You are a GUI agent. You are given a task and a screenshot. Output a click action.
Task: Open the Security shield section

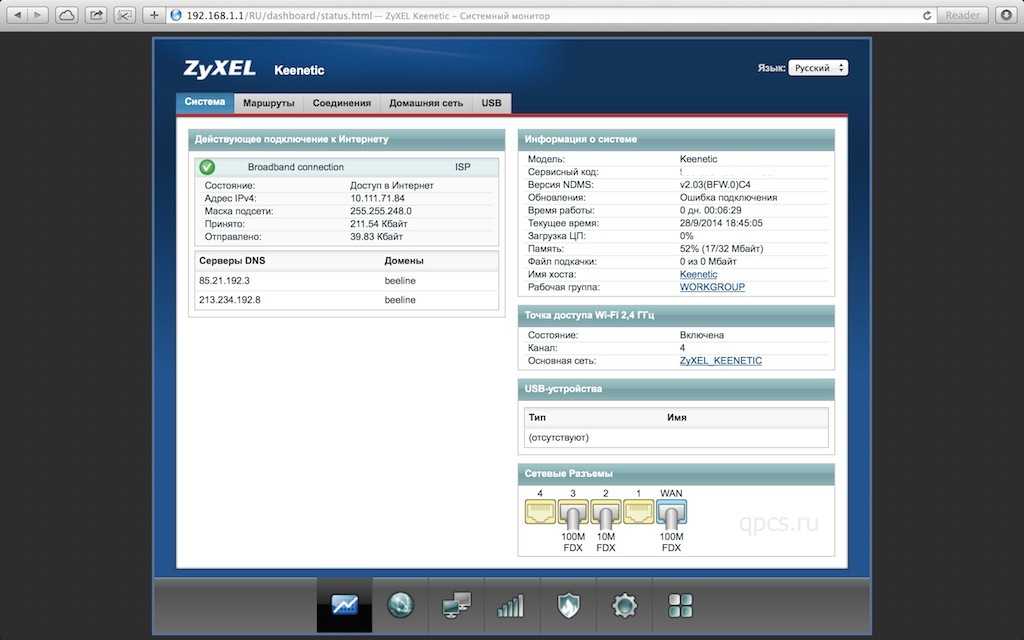point(568,605)
